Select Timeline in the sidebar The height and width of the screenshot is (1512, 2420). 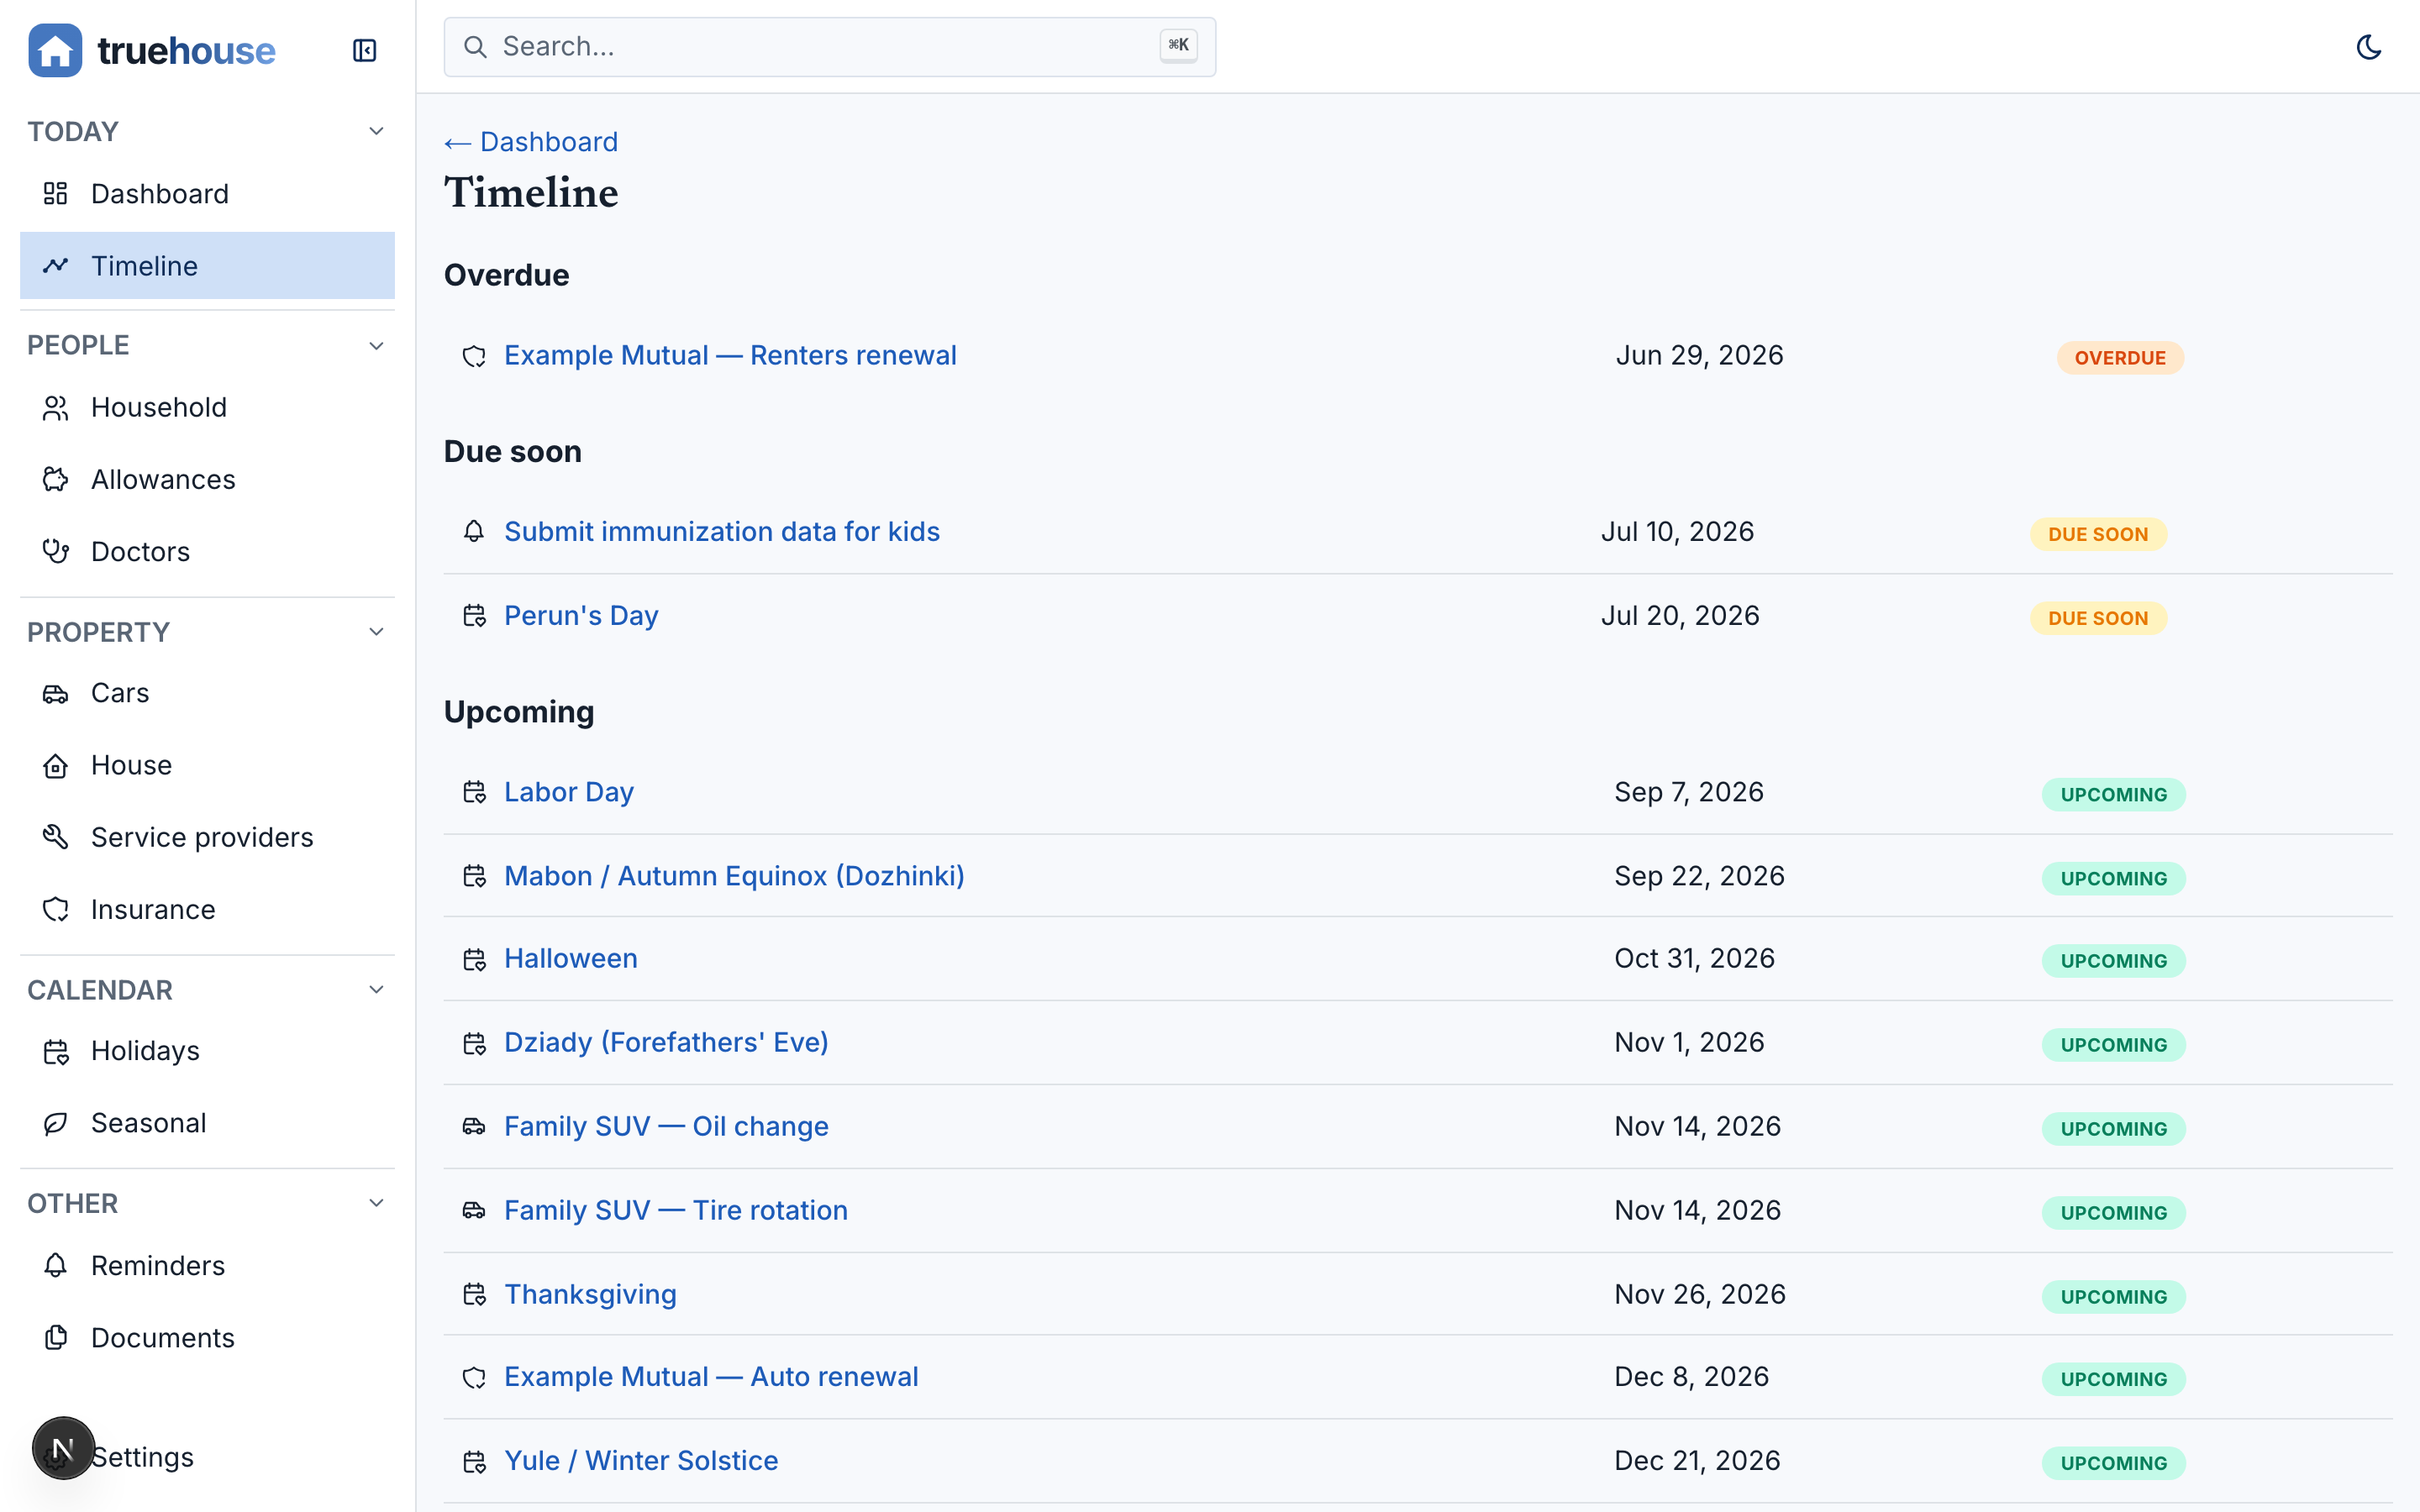(207, 266)
